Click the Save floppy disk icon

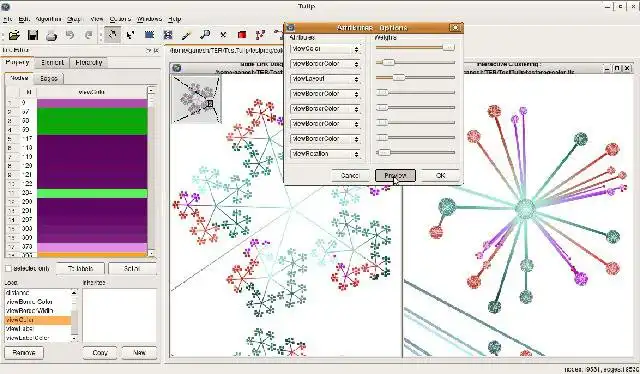point(33,35)
